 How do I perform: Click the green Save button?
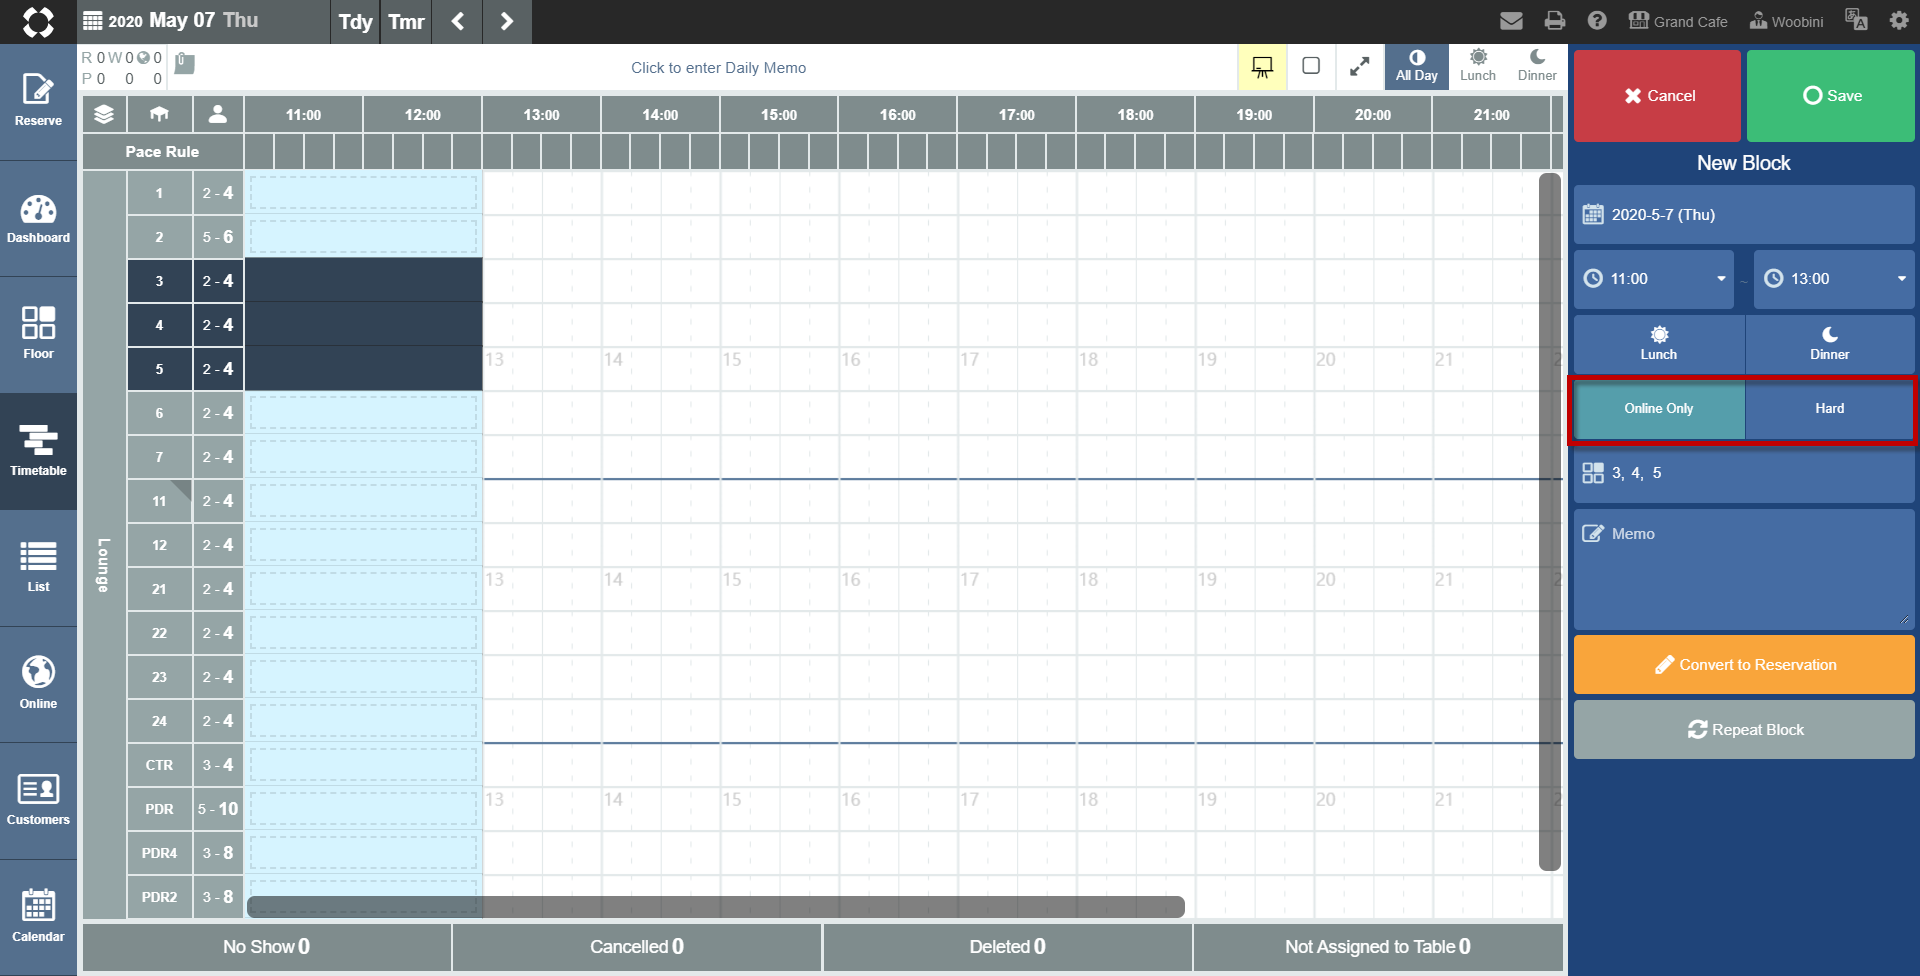pyautogui.click(x=1831, y=96)
